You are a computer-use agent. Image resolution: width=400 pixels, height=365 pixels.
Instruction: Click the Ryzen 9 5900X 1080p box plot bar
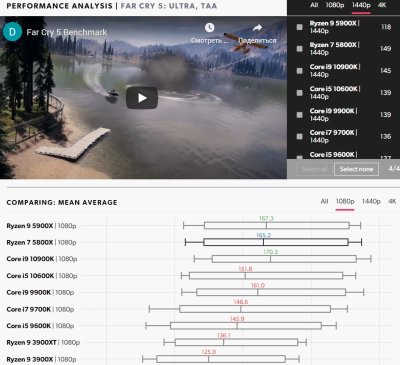(277, 226)
